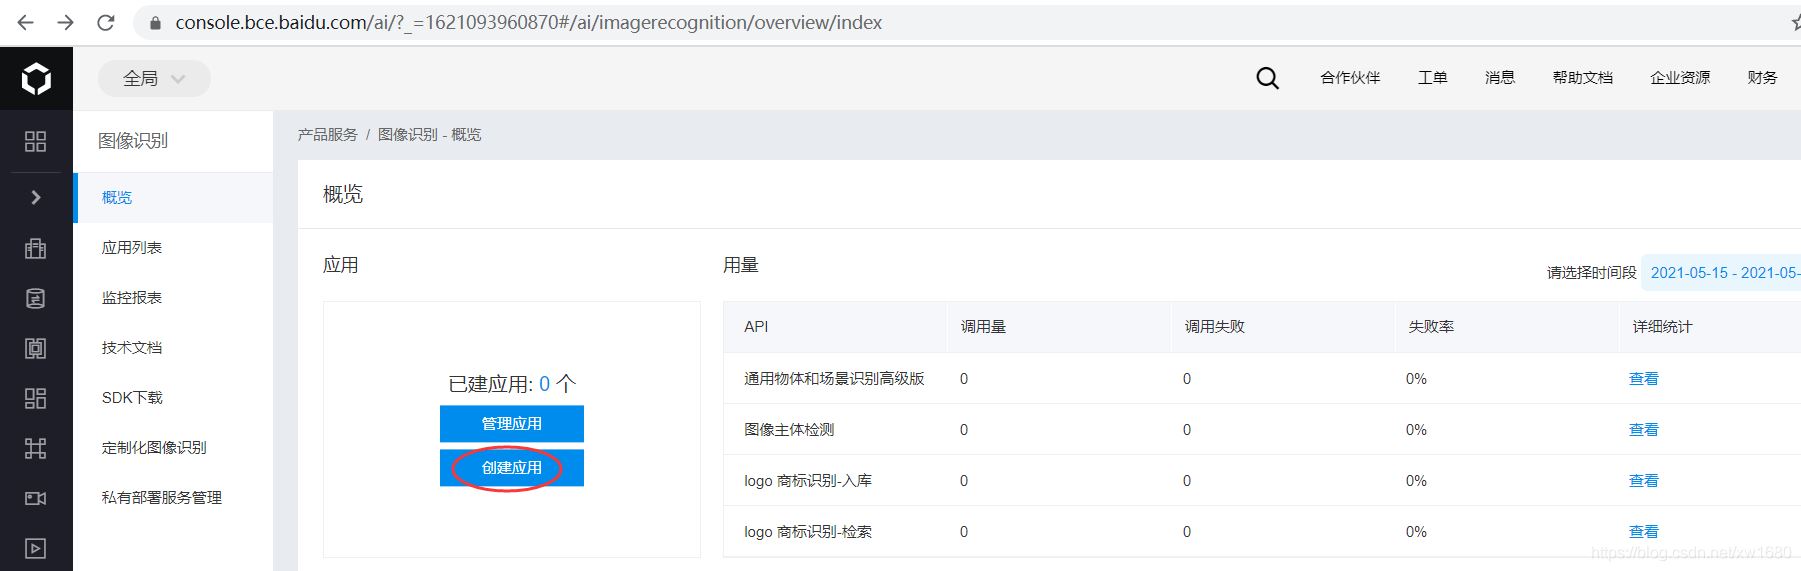Open 监控报表 in the left menu

pyautogui.click(x=132, y=297)
